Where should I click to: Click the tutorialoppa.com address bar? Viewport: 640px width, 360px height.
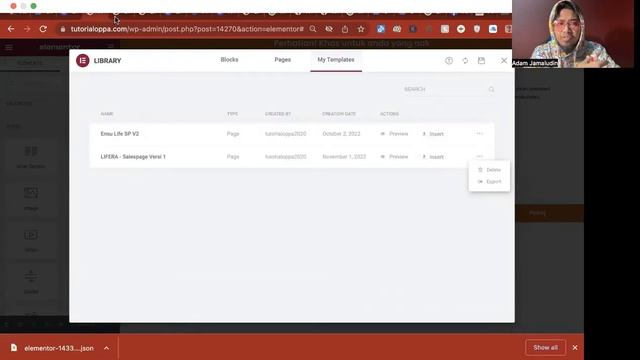pos(187,29)
